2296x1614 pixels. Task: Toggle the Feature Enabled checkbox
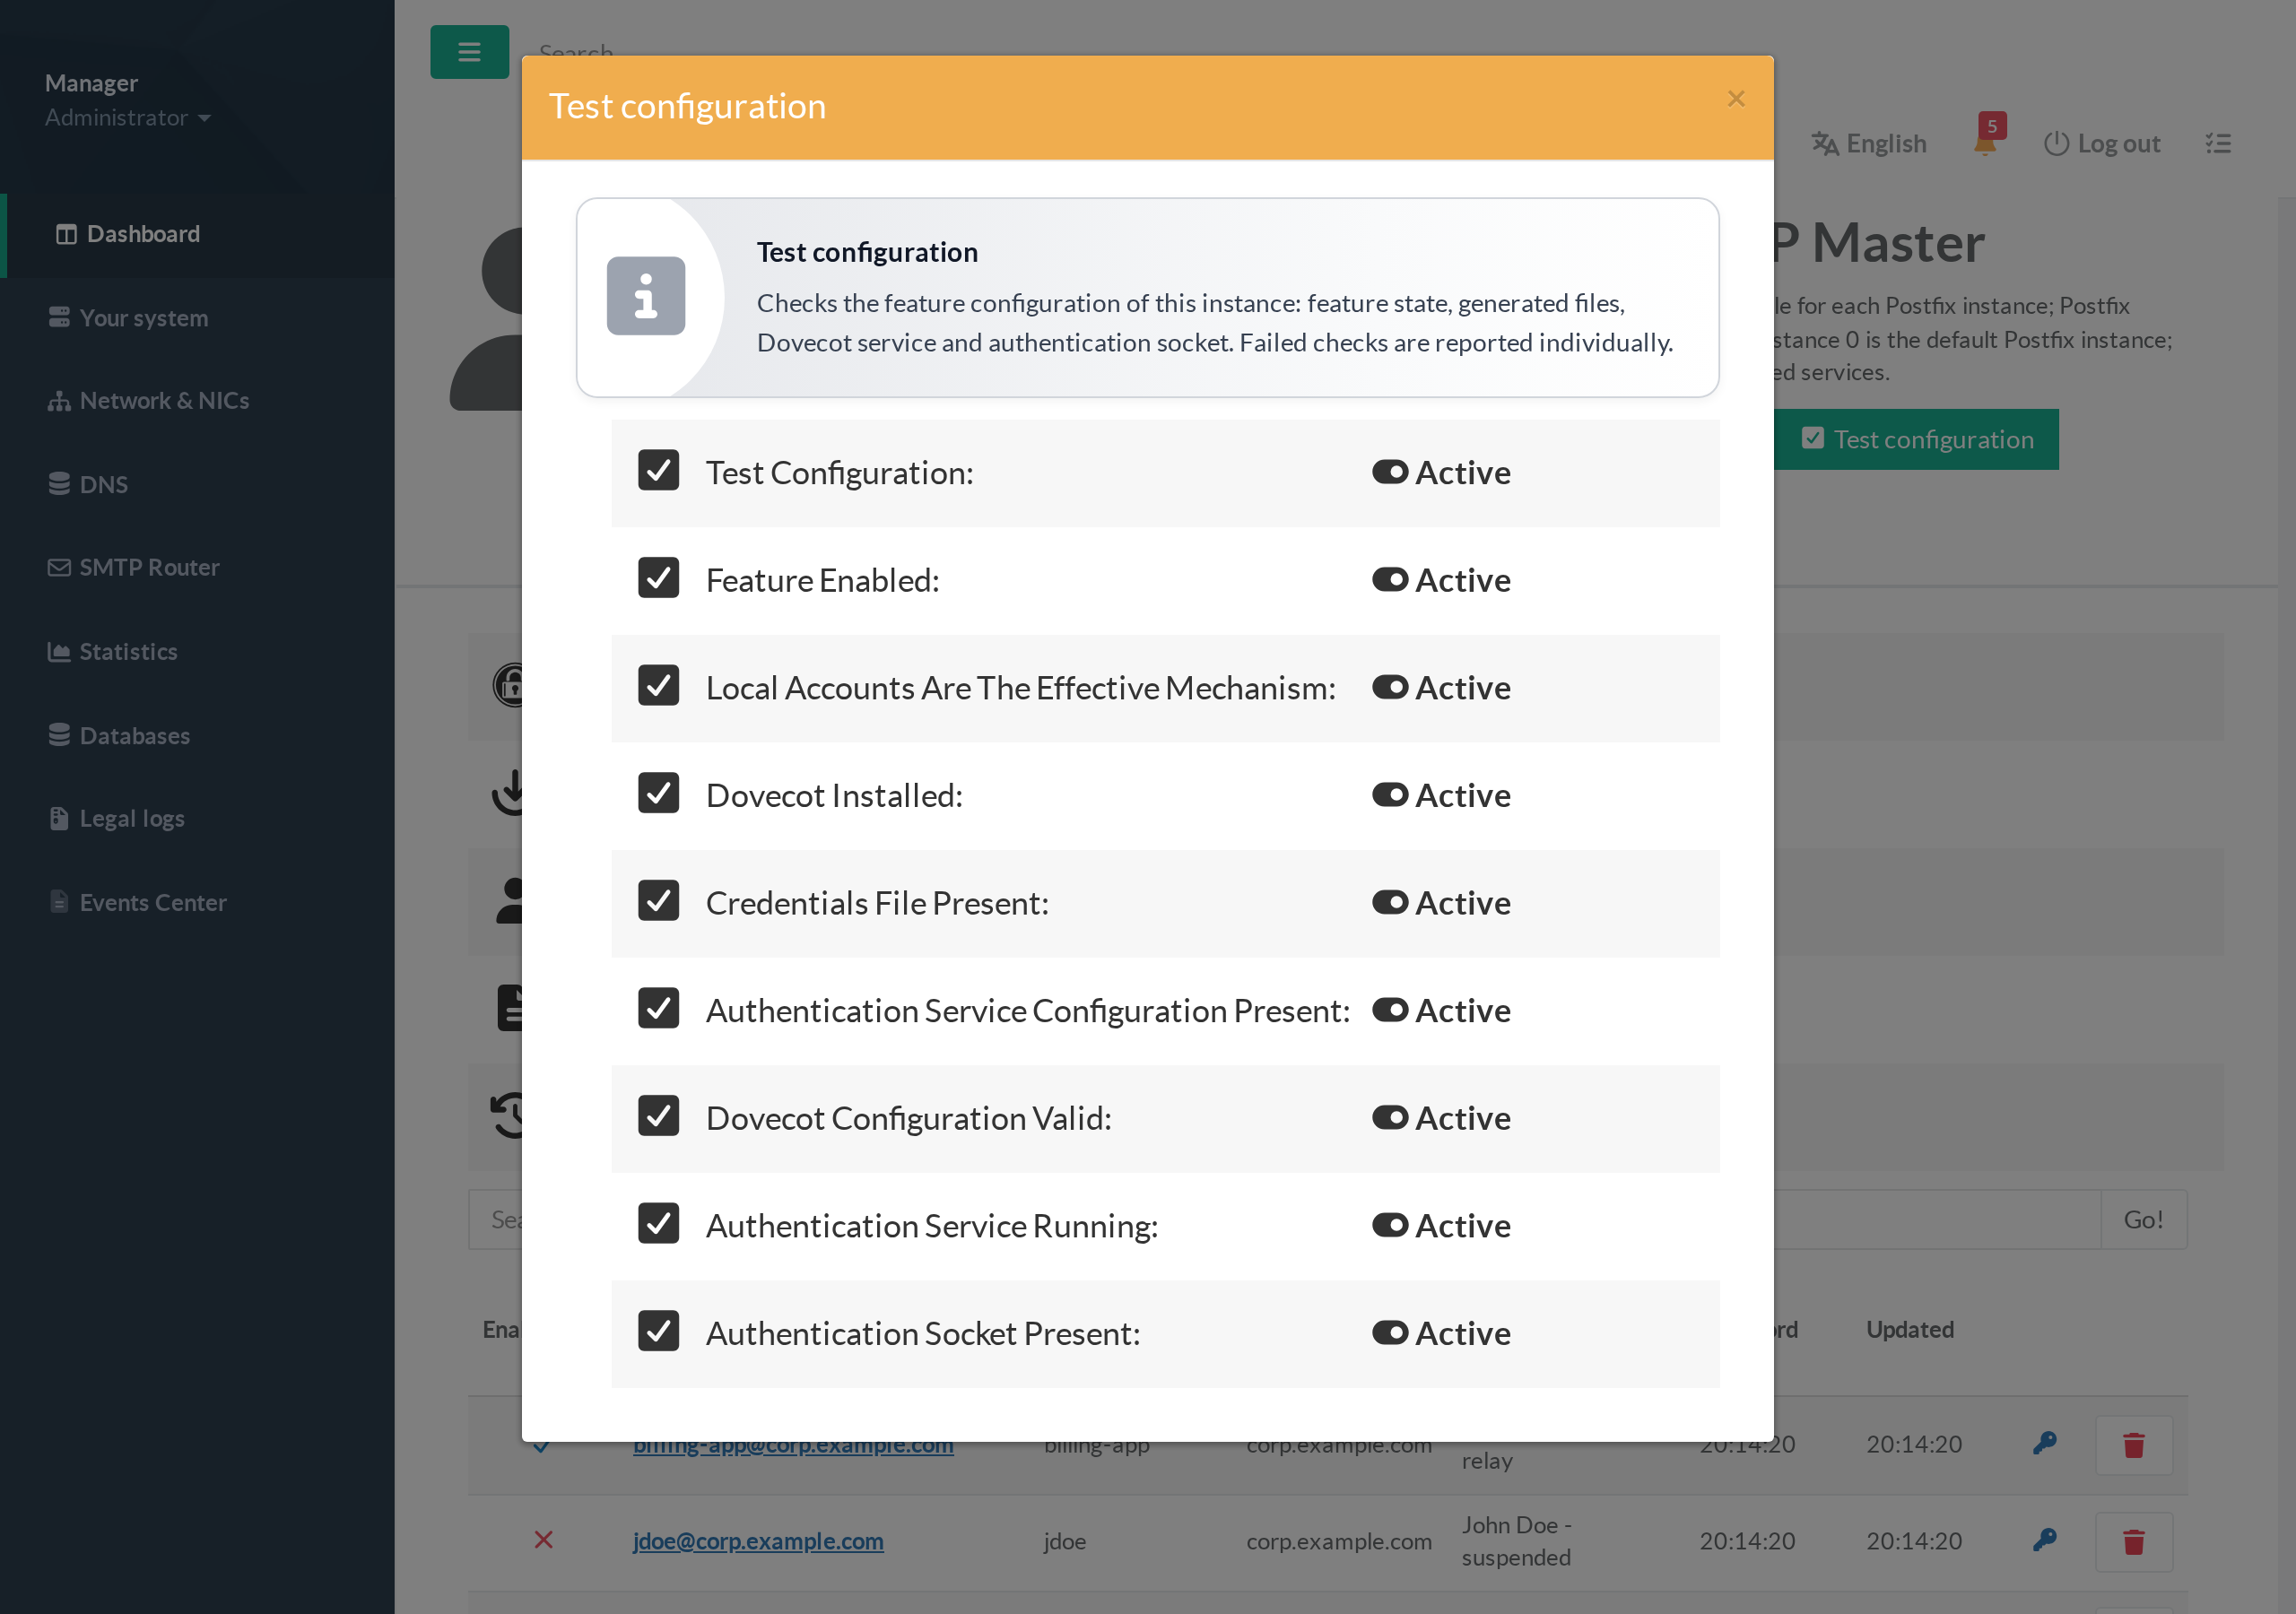point(658,577)
